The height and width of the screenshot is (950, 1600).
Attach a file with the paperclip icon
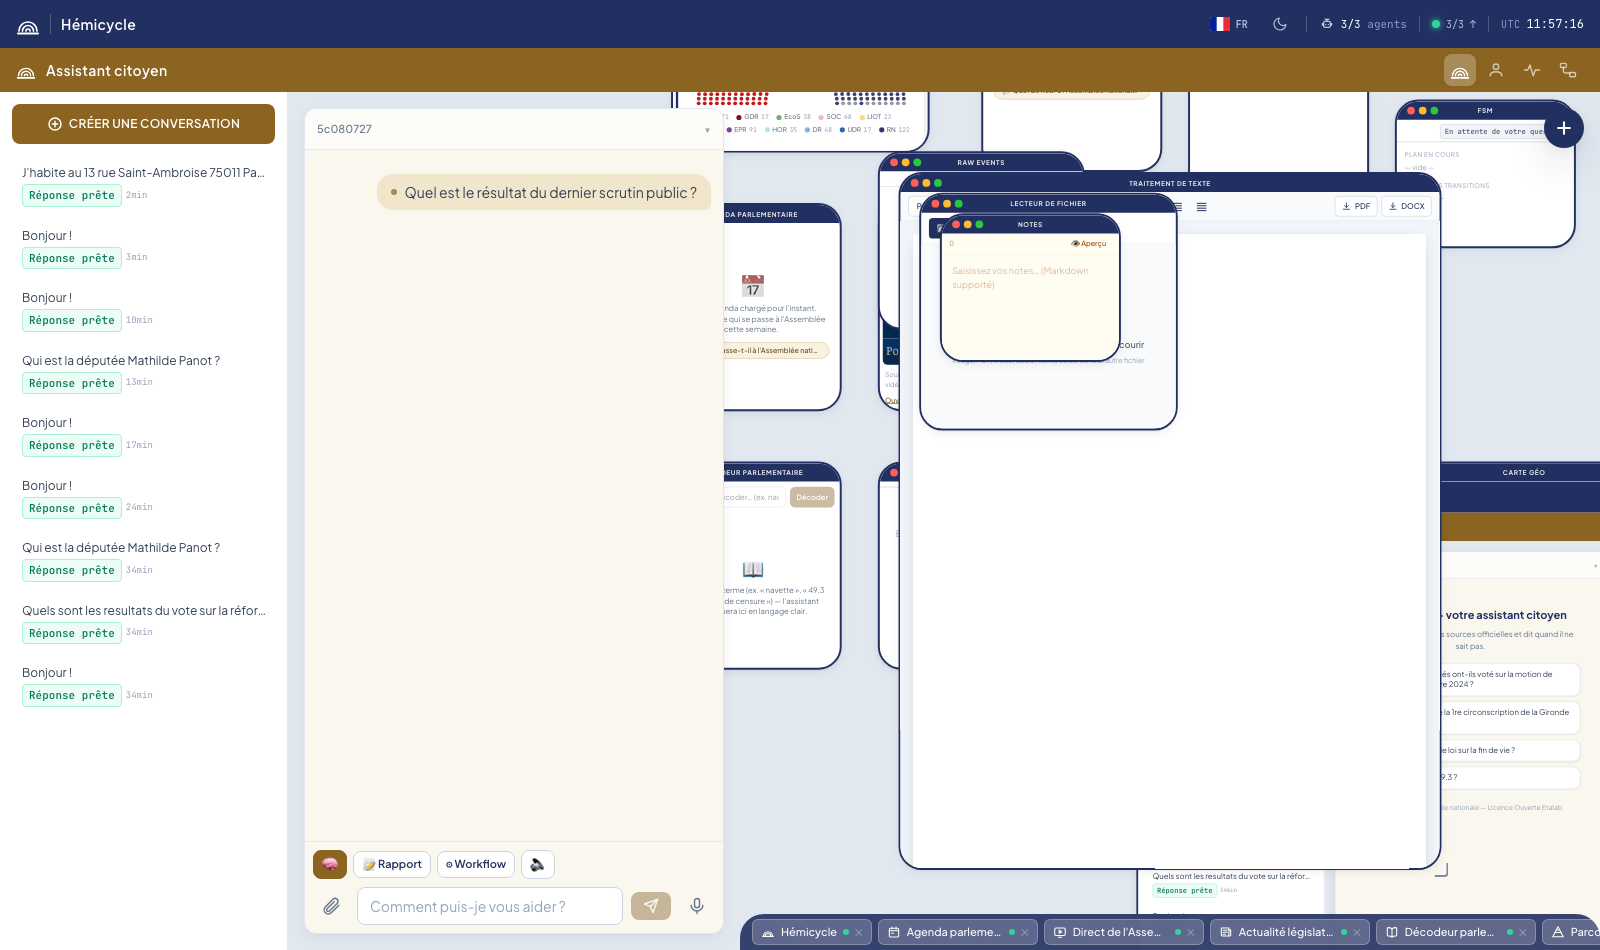332,906
